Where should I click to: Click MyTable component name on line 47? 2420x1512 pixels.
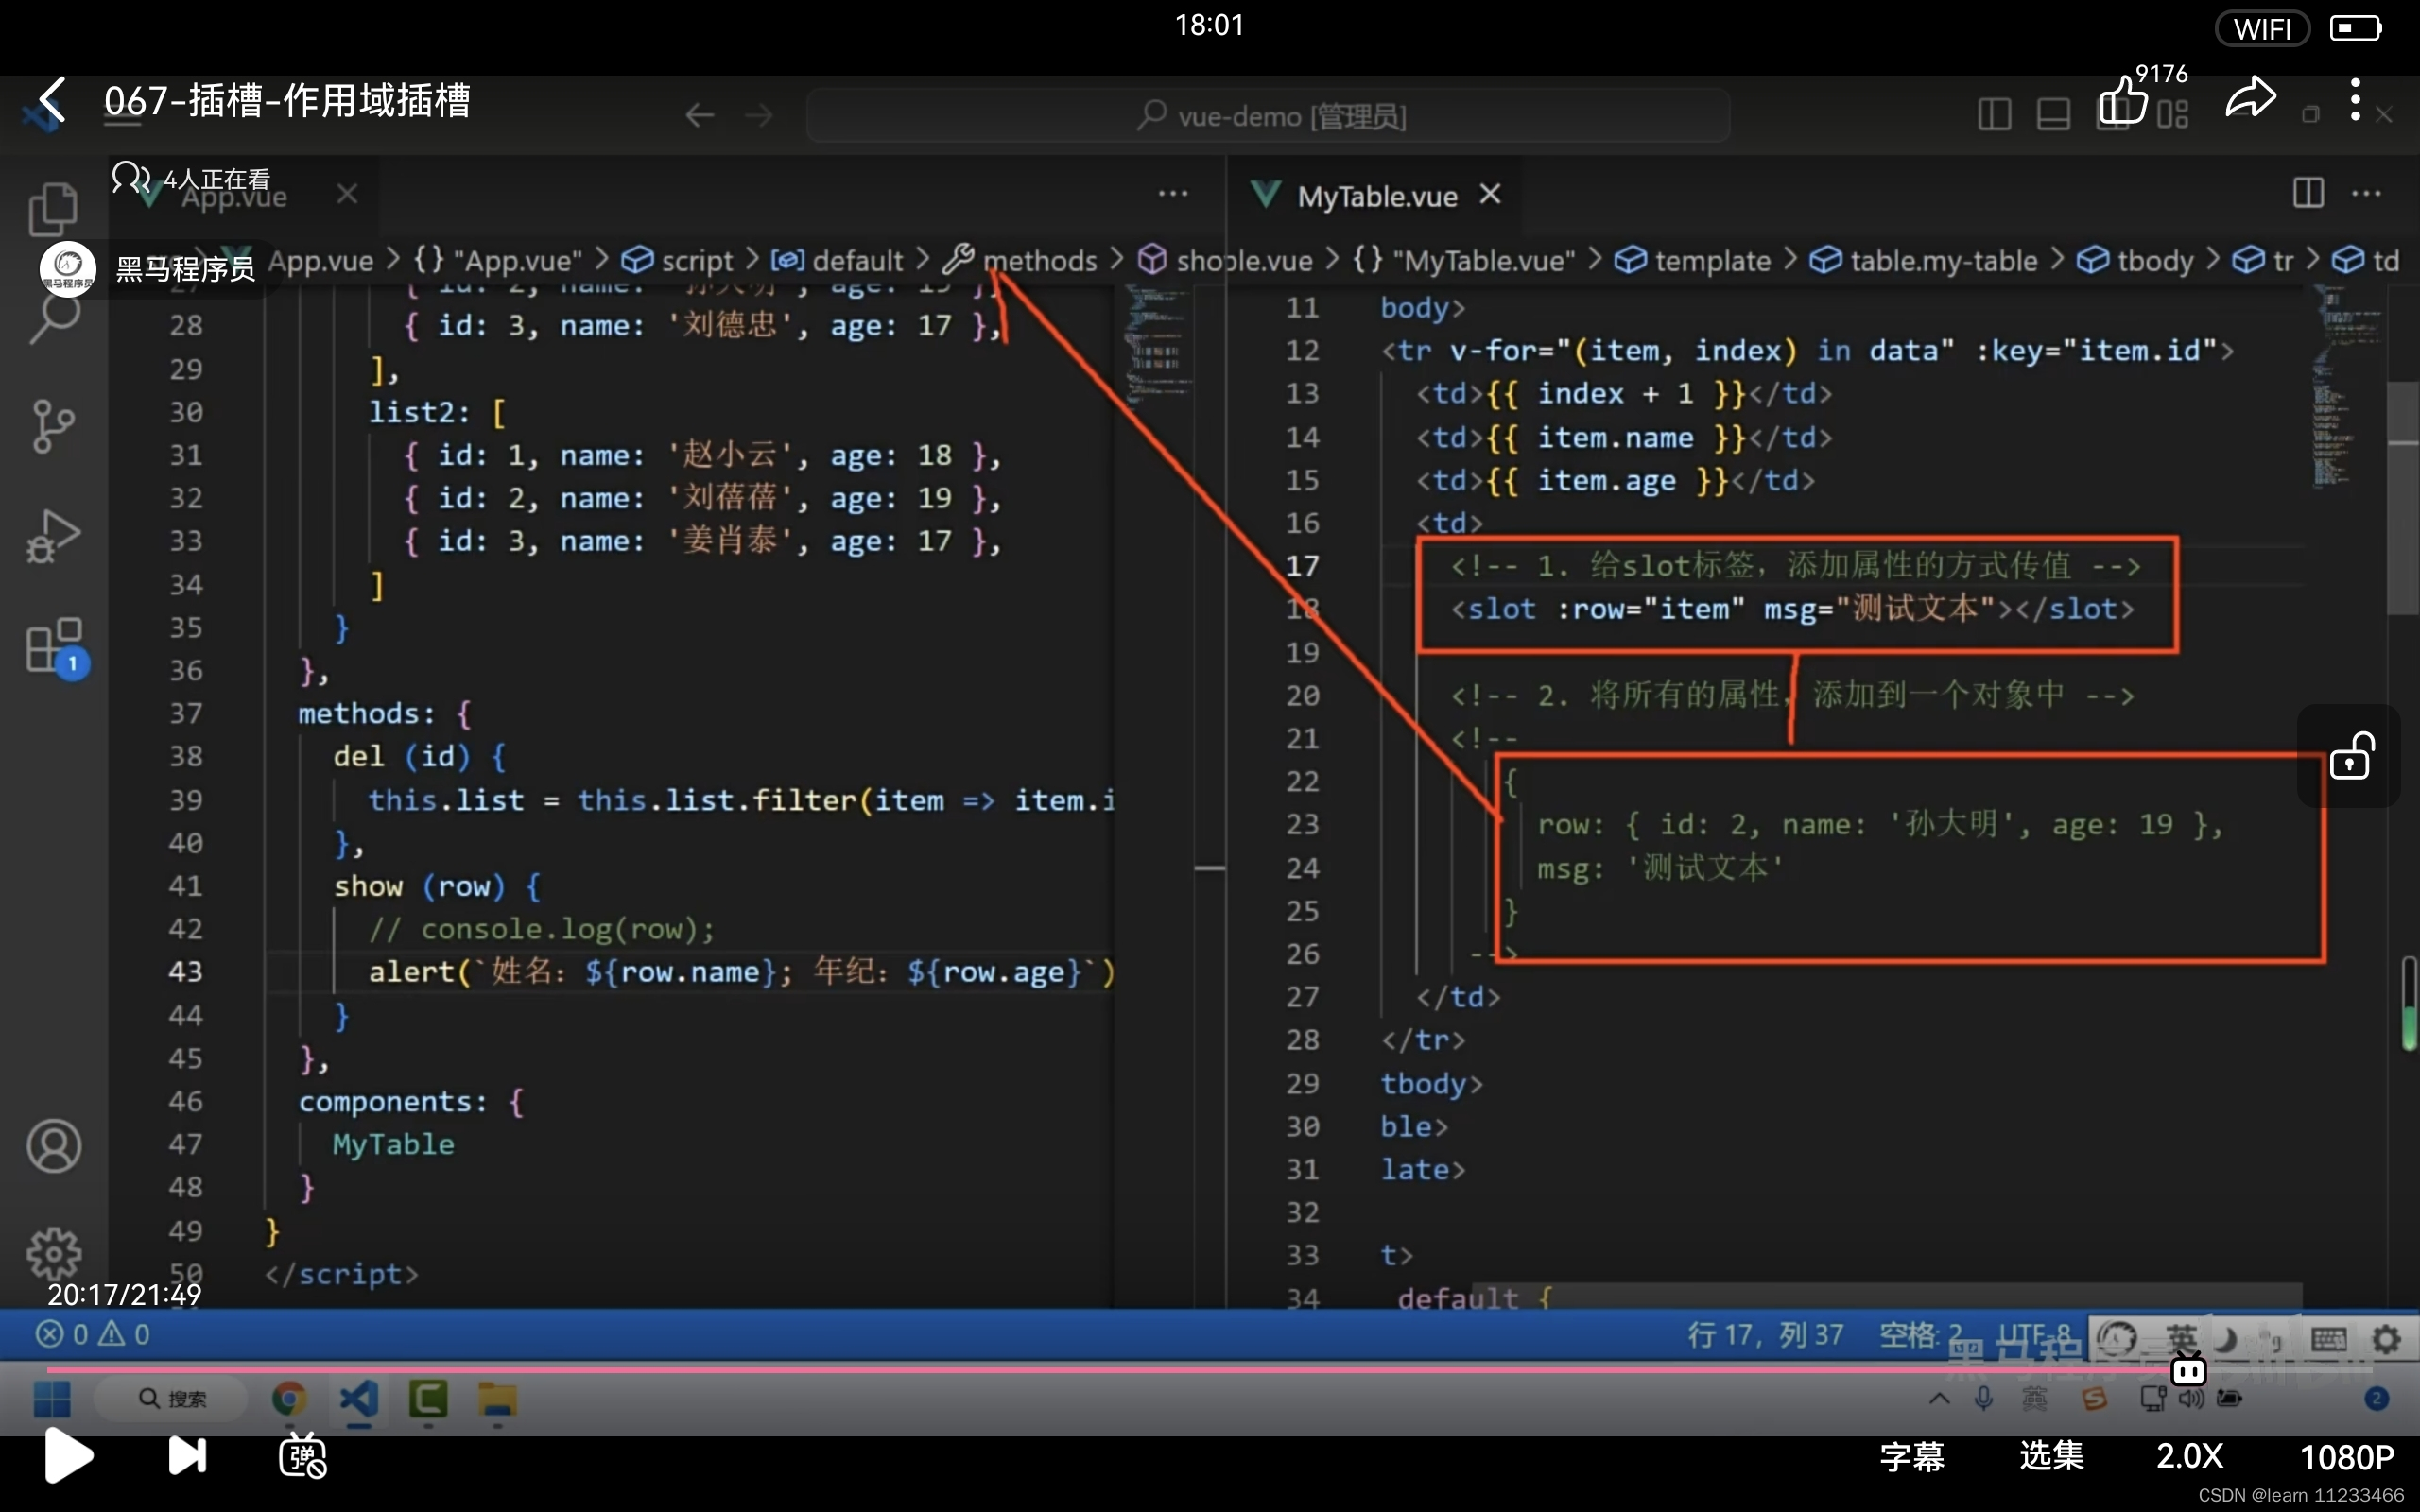[x=393, y=1144]
